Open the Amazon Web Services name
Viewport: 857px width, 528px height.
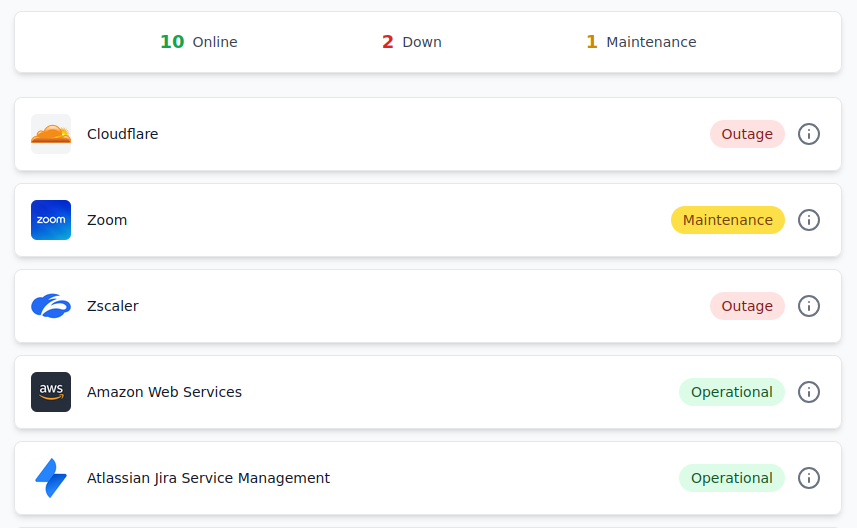tap(164, 392)
